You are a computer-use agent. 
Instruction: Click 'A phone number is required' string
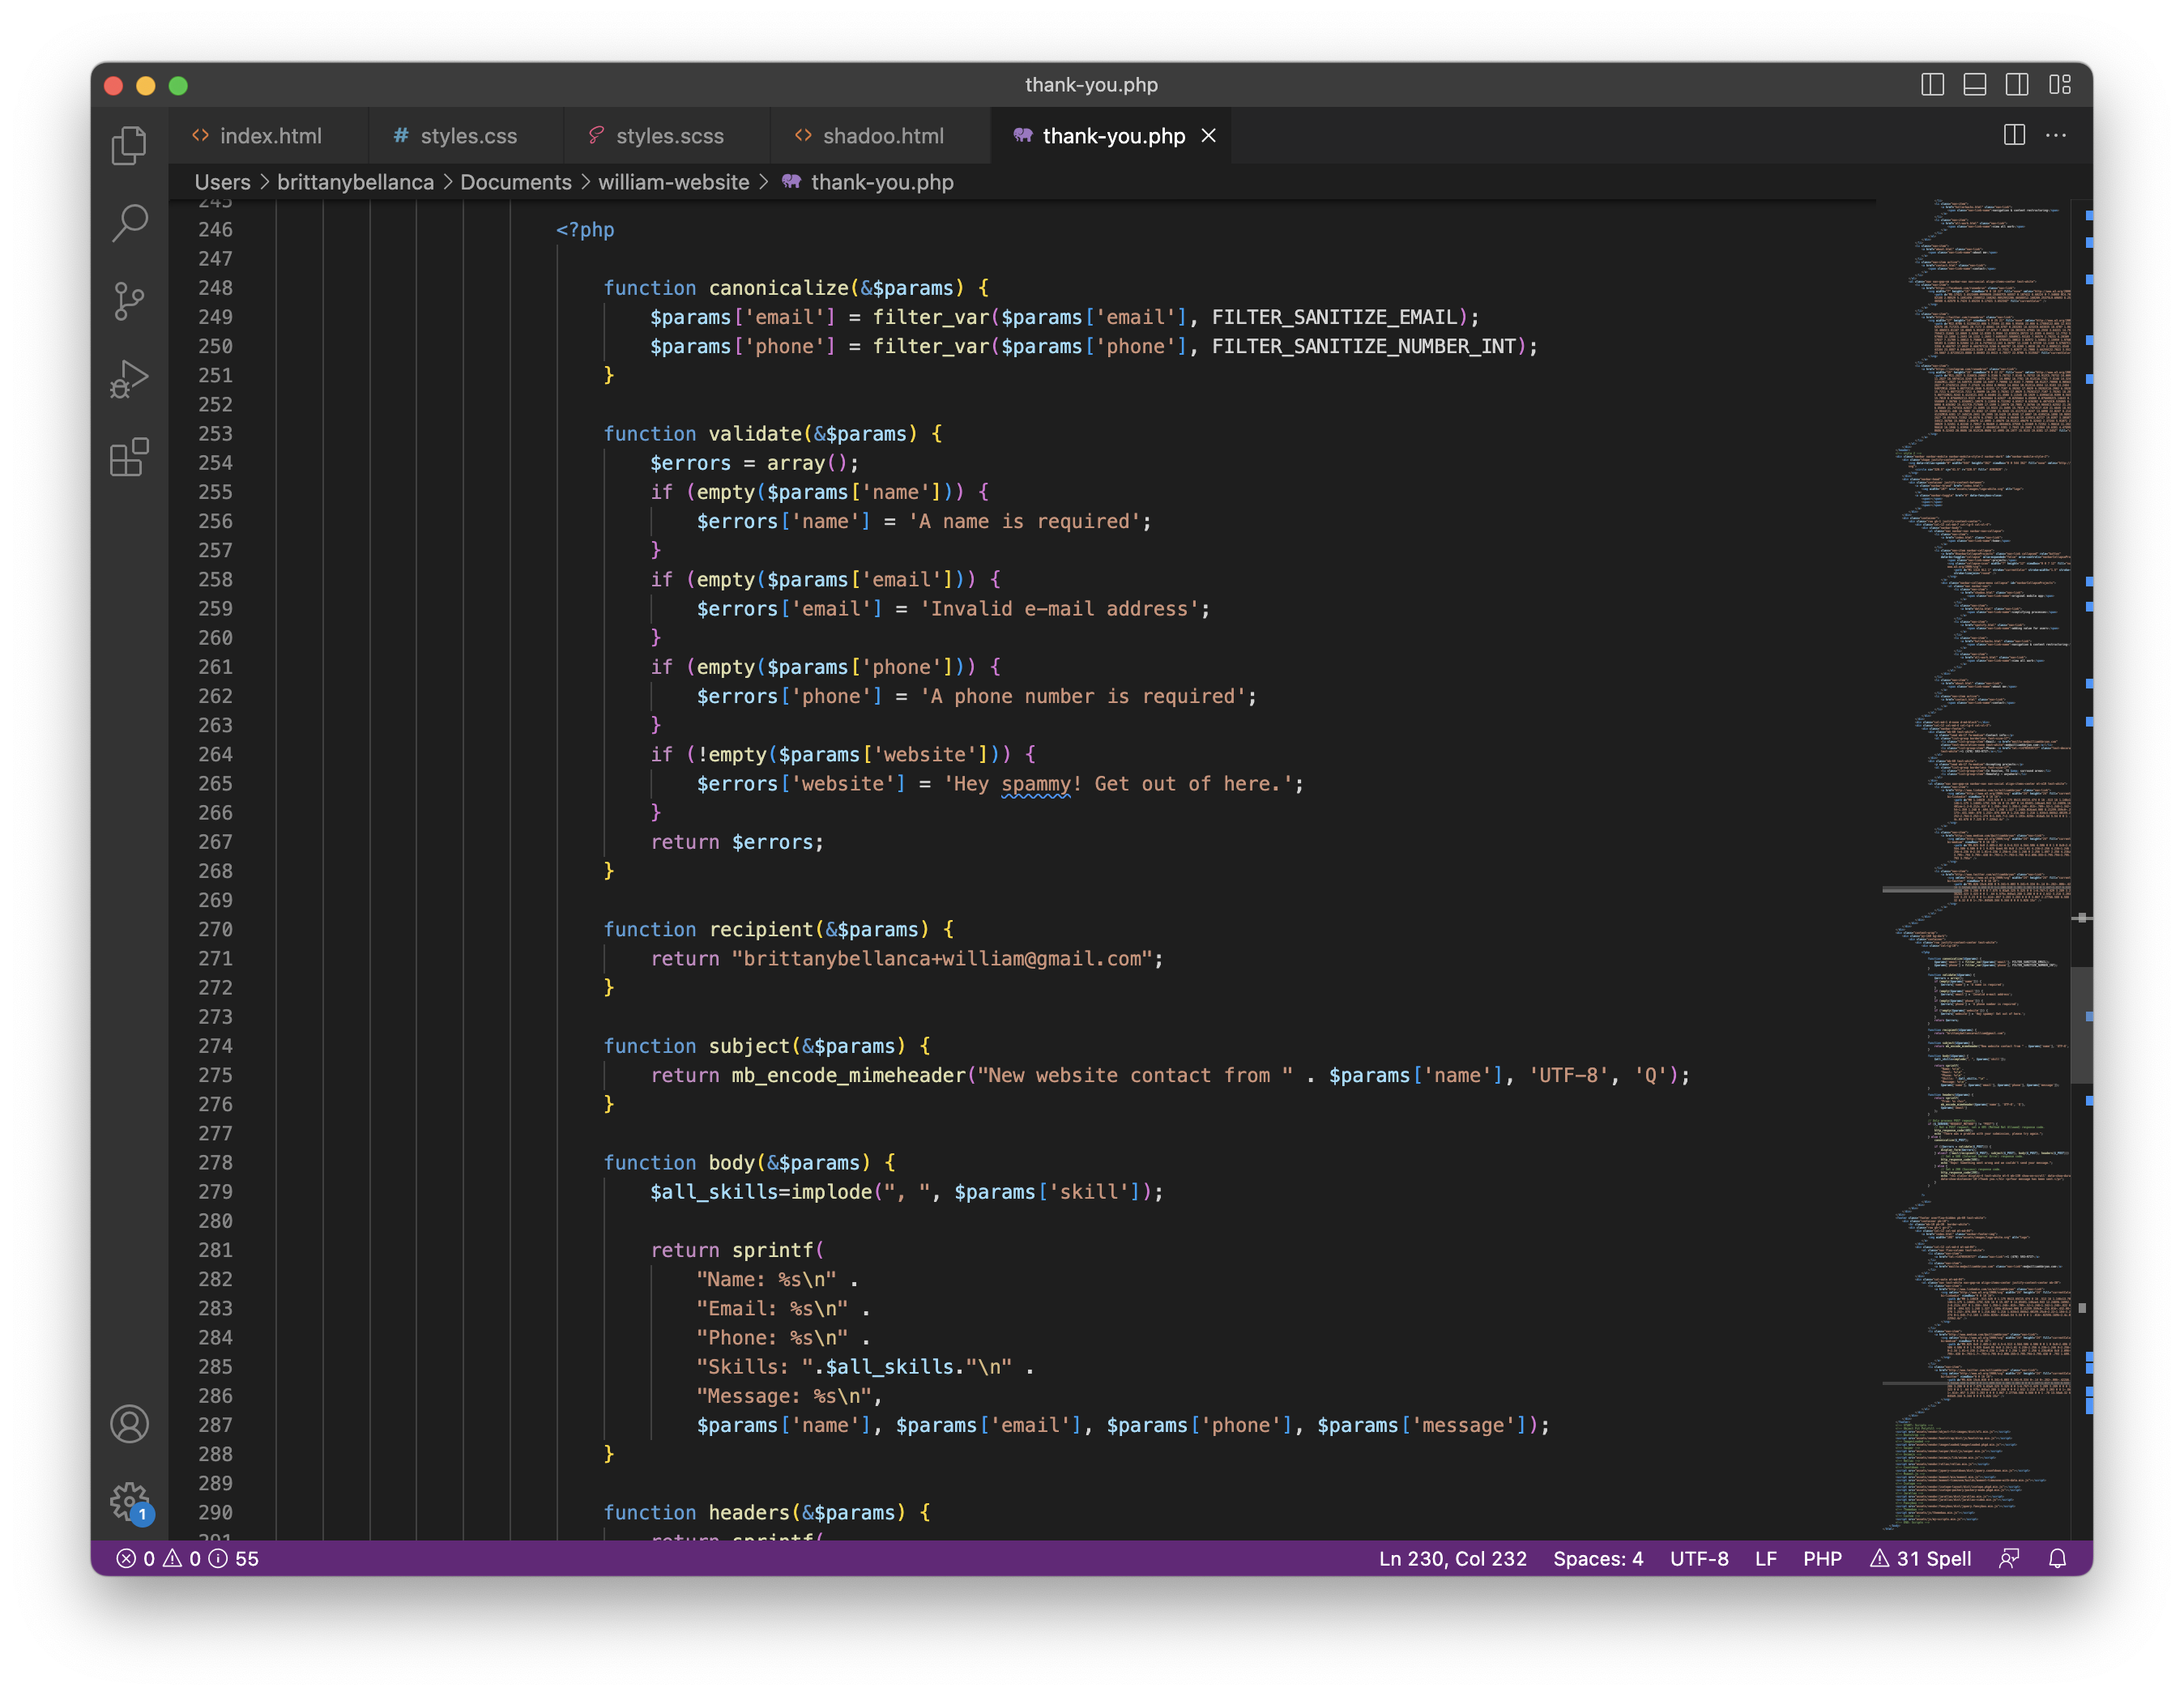tap(1083, 696)
